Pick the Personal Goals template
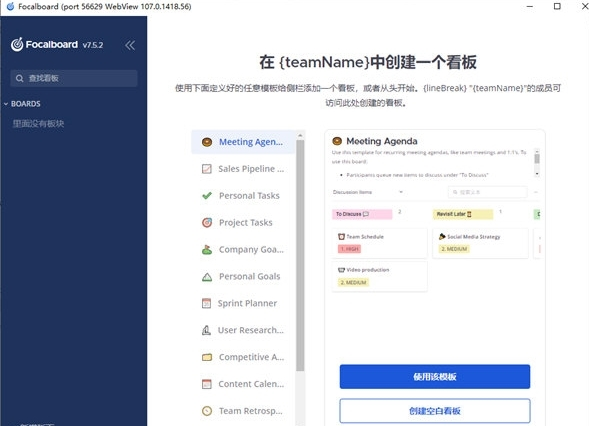The width and height of the screenshot is (589, 426). pos(243,276)
